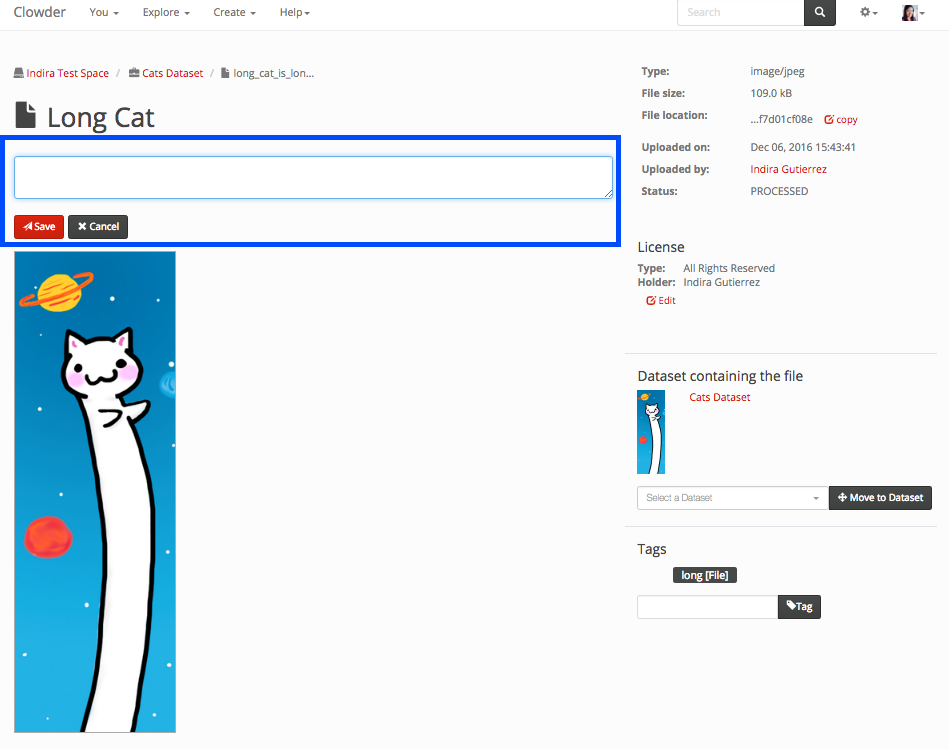Save the file description

[x=39, y=227]
